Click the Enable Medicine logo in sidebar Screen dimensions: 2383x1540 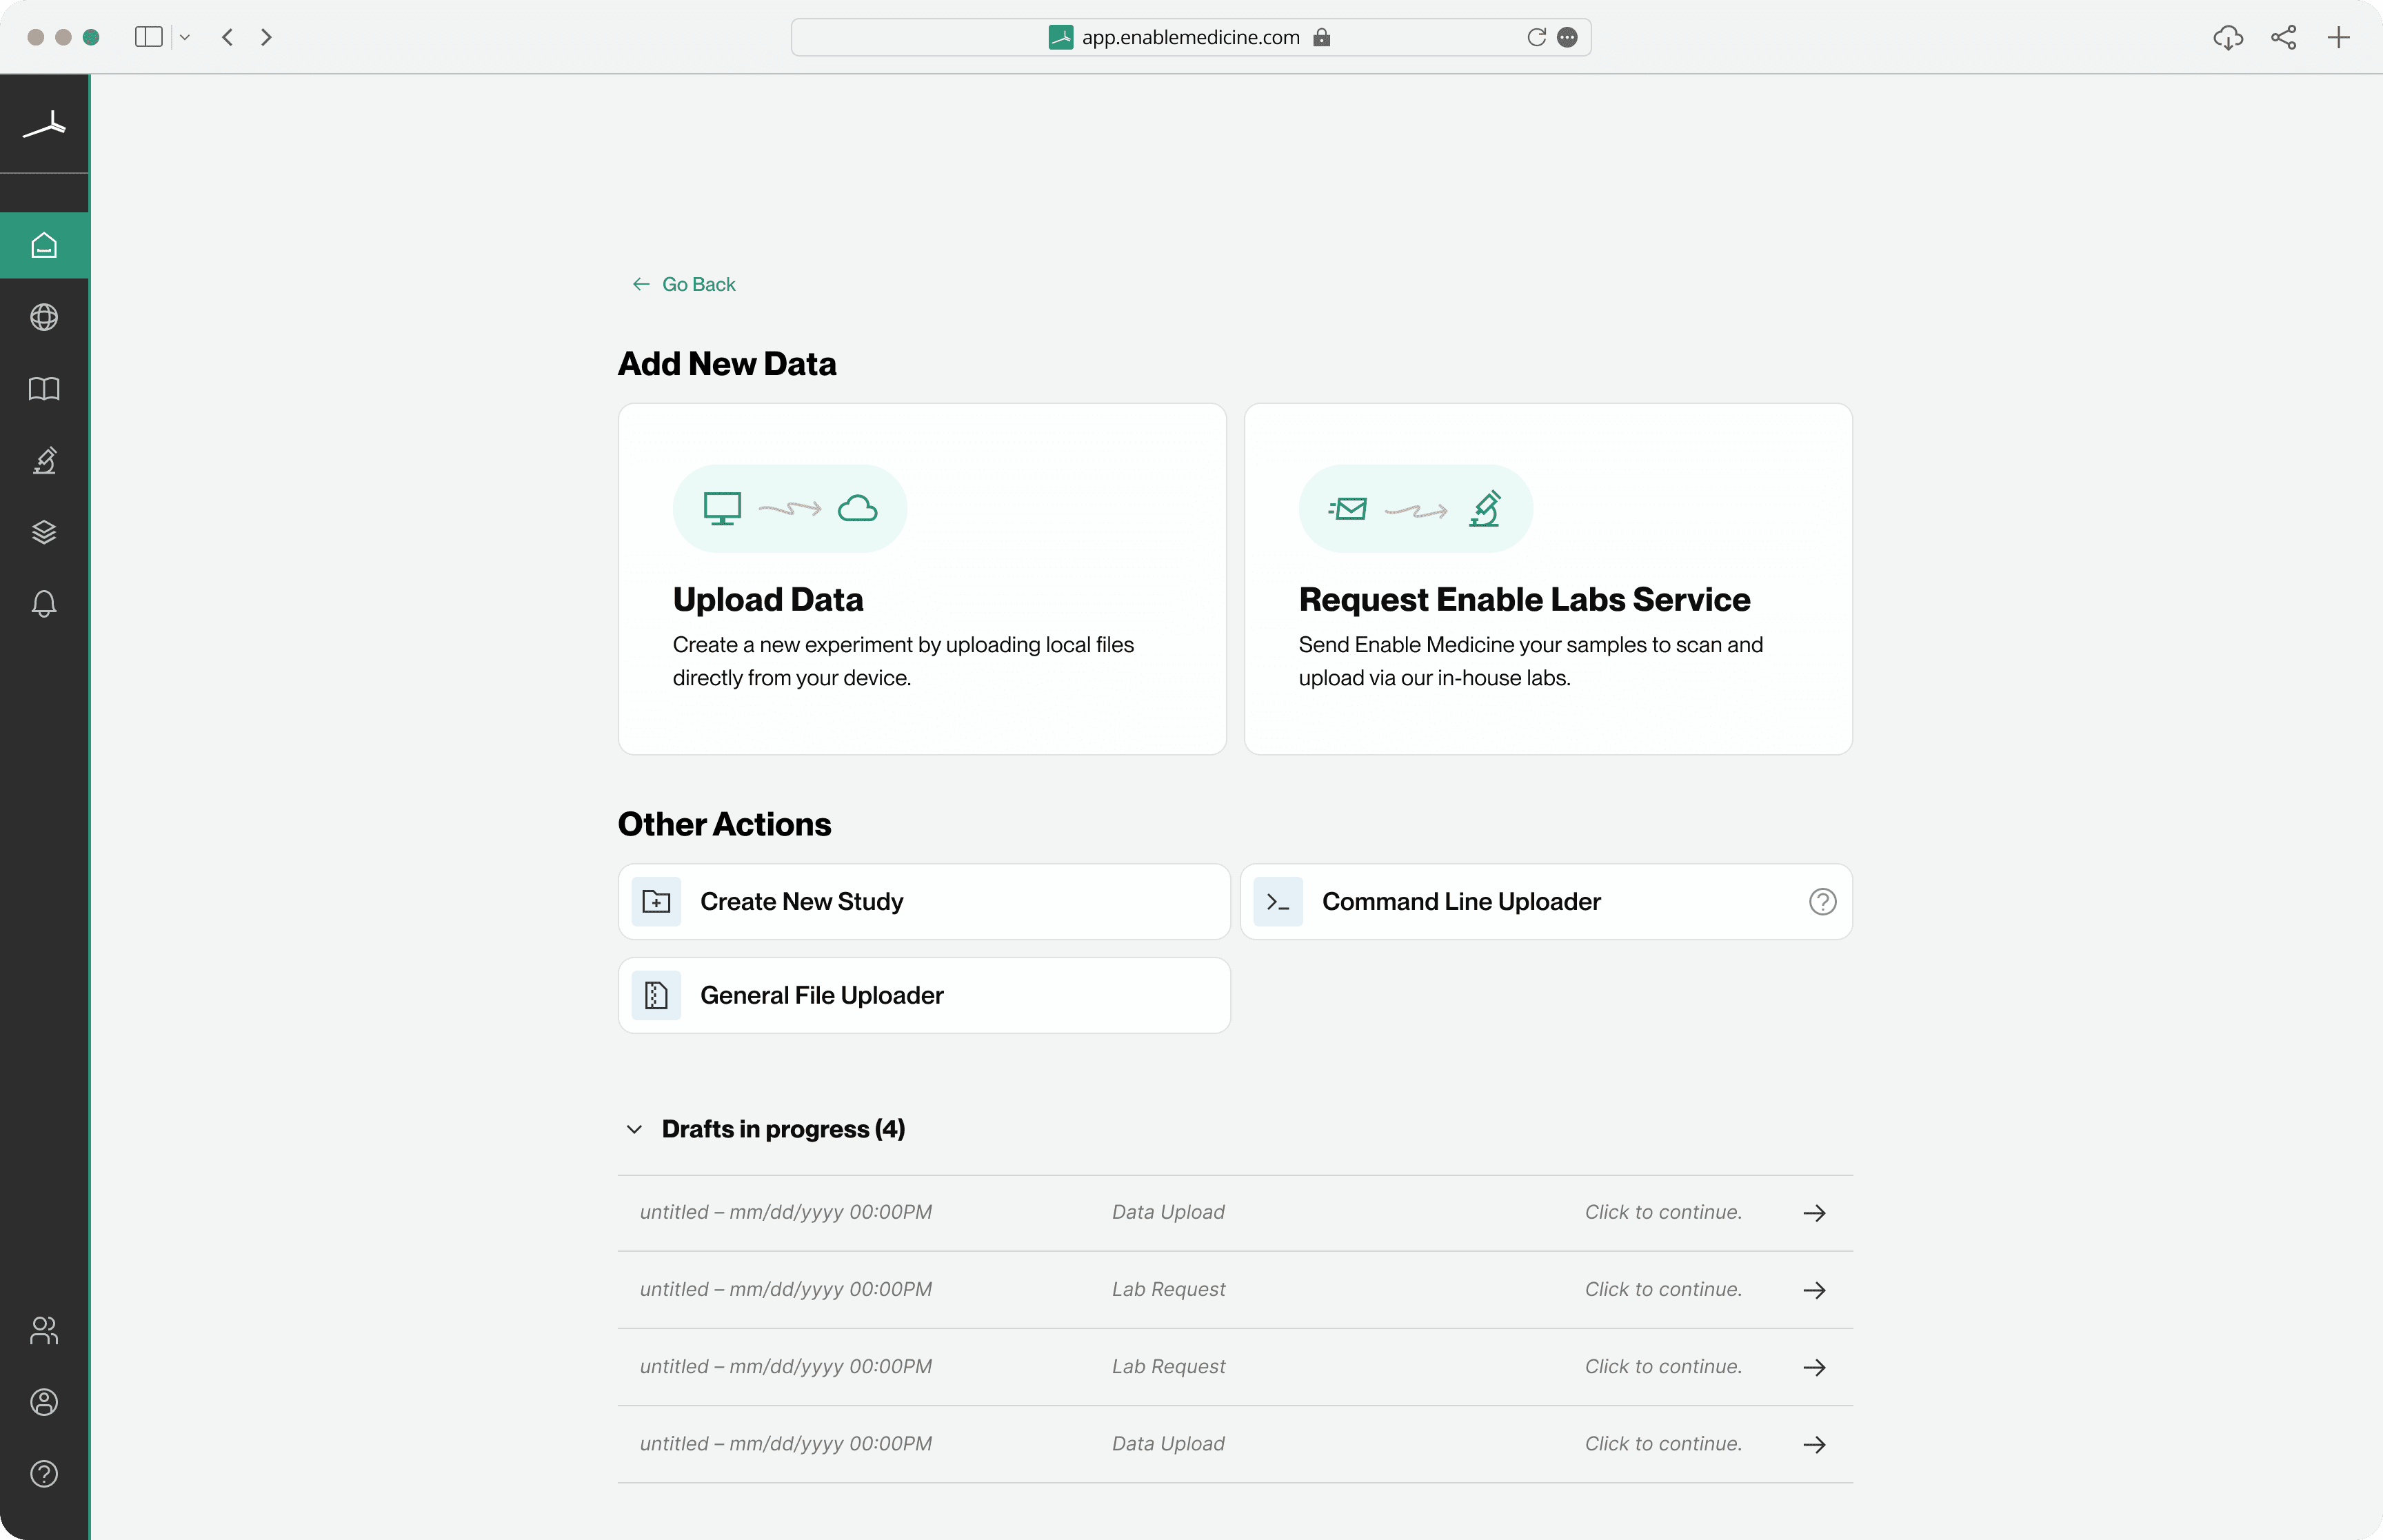coord(44,125)
